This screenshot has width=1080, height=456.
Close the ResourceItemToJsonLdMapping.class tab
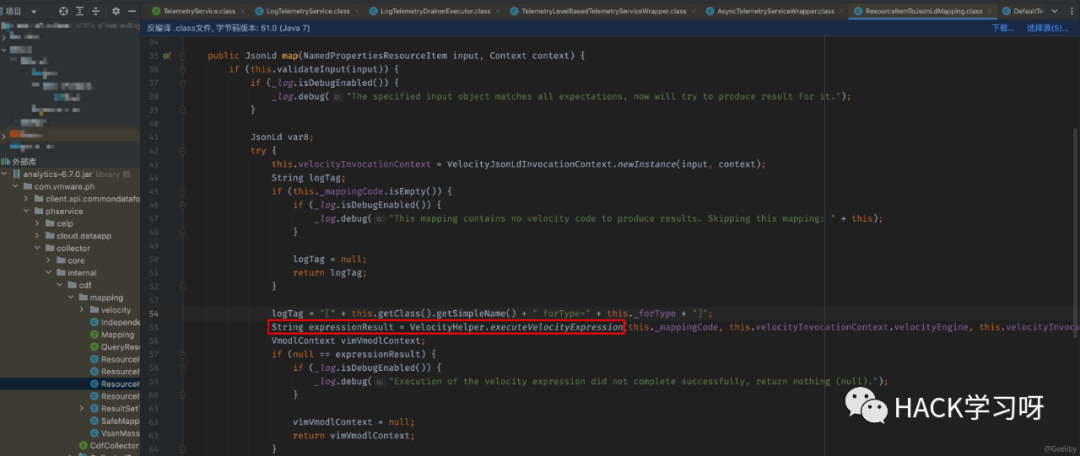(990, 11)
